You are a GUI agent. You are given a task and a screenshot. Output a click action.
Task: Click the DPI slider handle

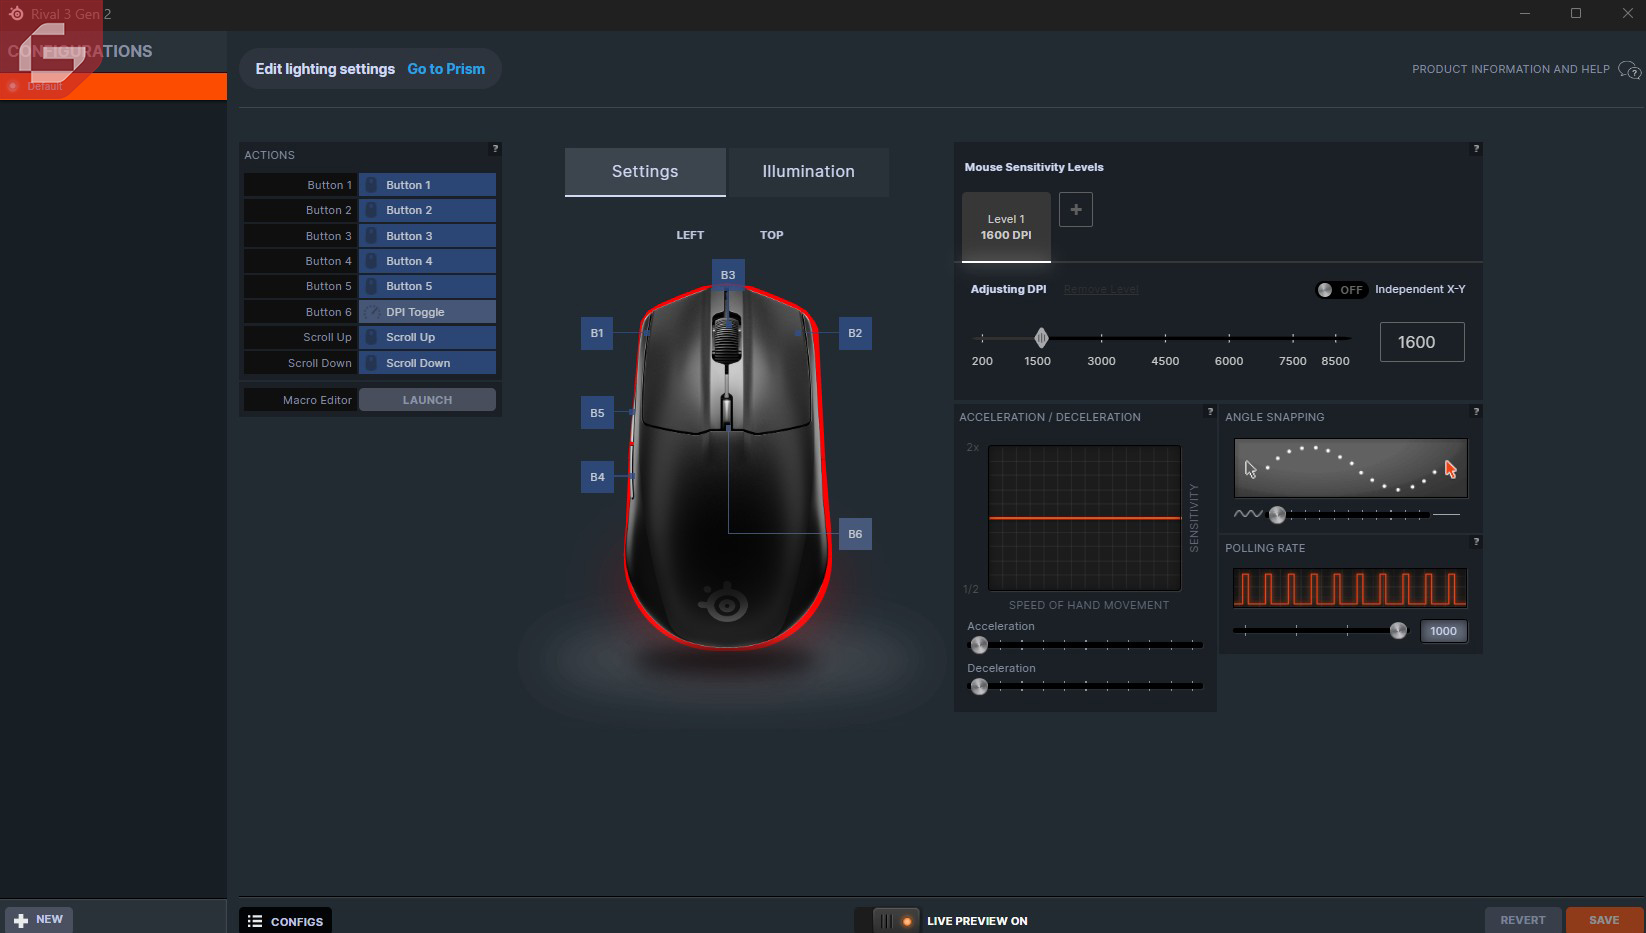pyautogui.click(x=1041, y=338)
